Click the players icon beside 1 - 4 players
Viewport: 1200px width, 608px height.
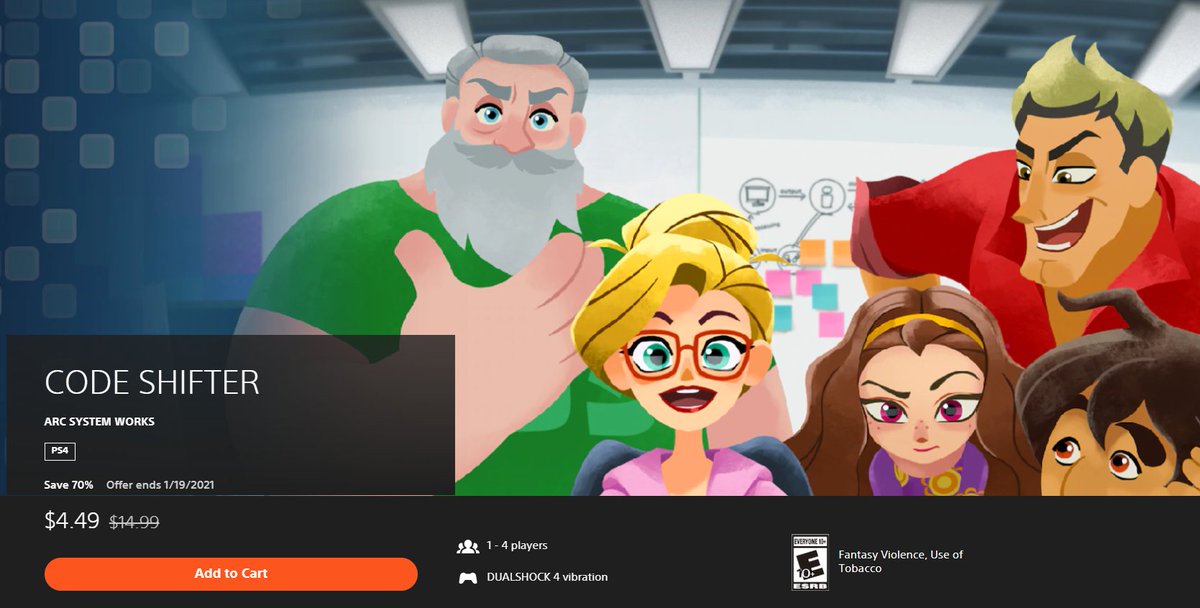pyautogui.click(x=467, y=546)
